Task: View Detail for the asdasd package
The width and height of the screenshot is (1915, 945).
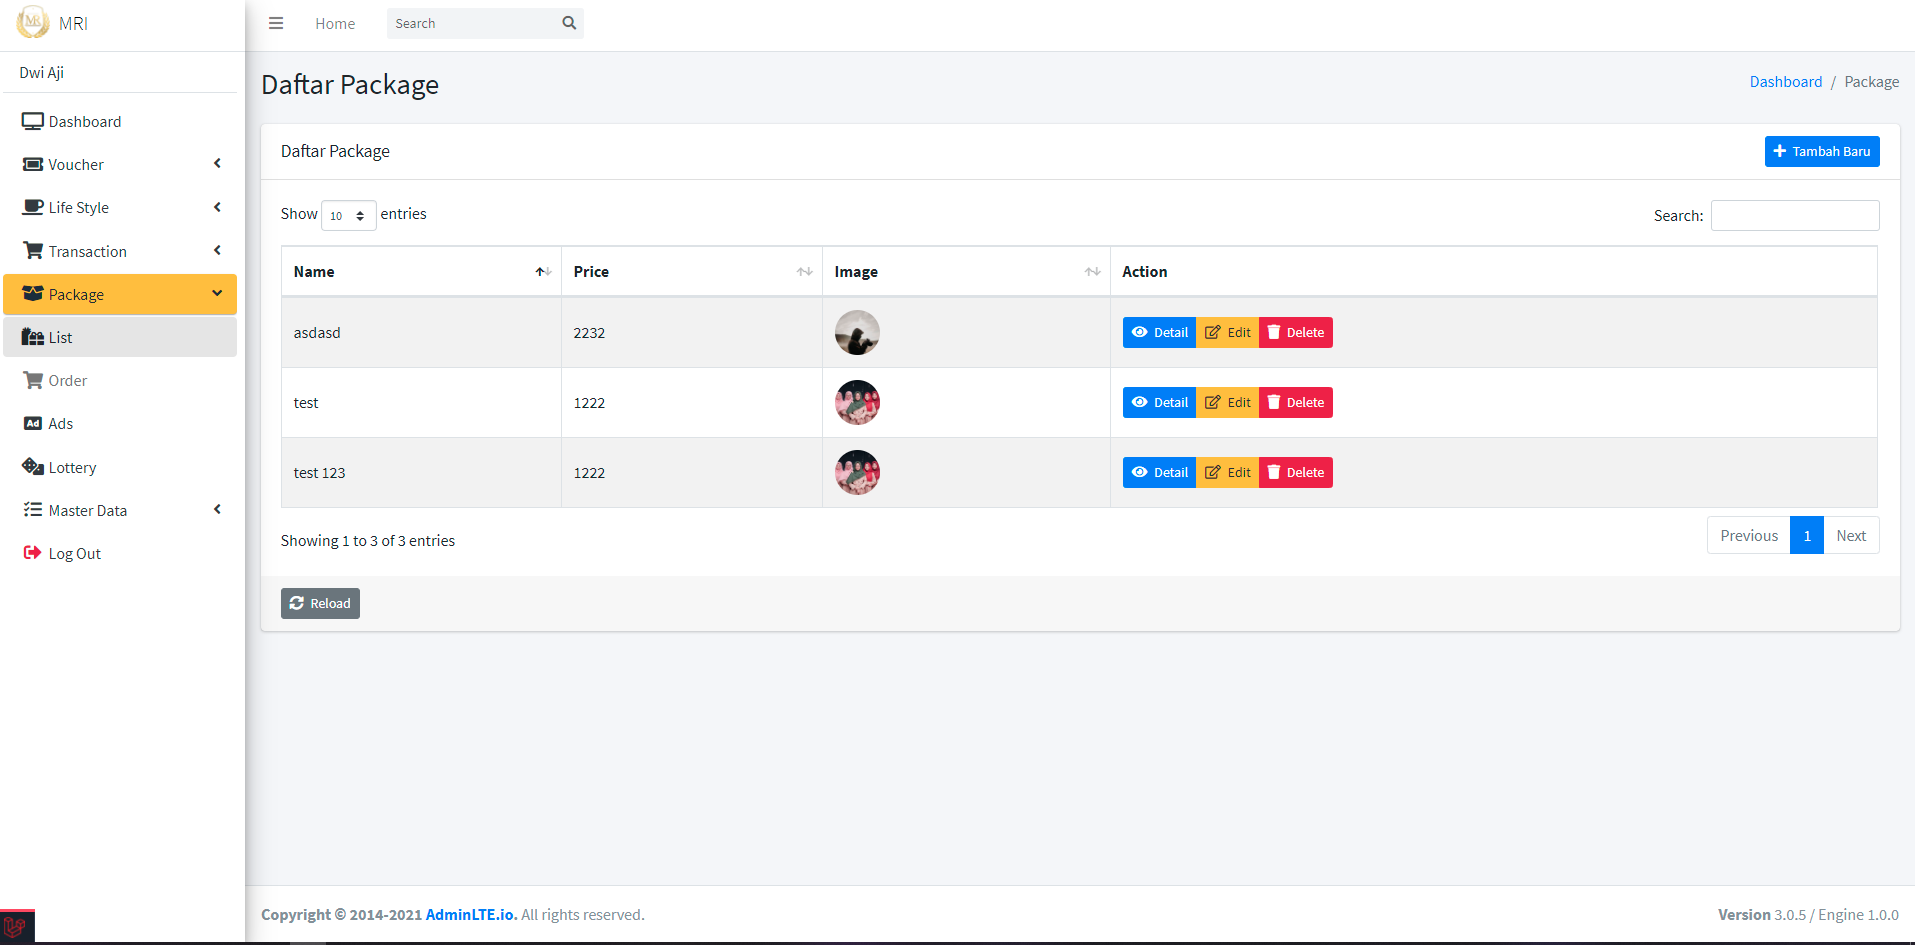Action: [1159, 332]
